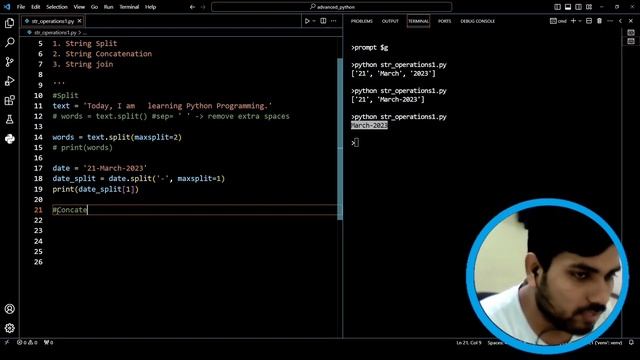Open the Go menu
Image resolution: width=640 pixels, height=360 pixels.
94,7
